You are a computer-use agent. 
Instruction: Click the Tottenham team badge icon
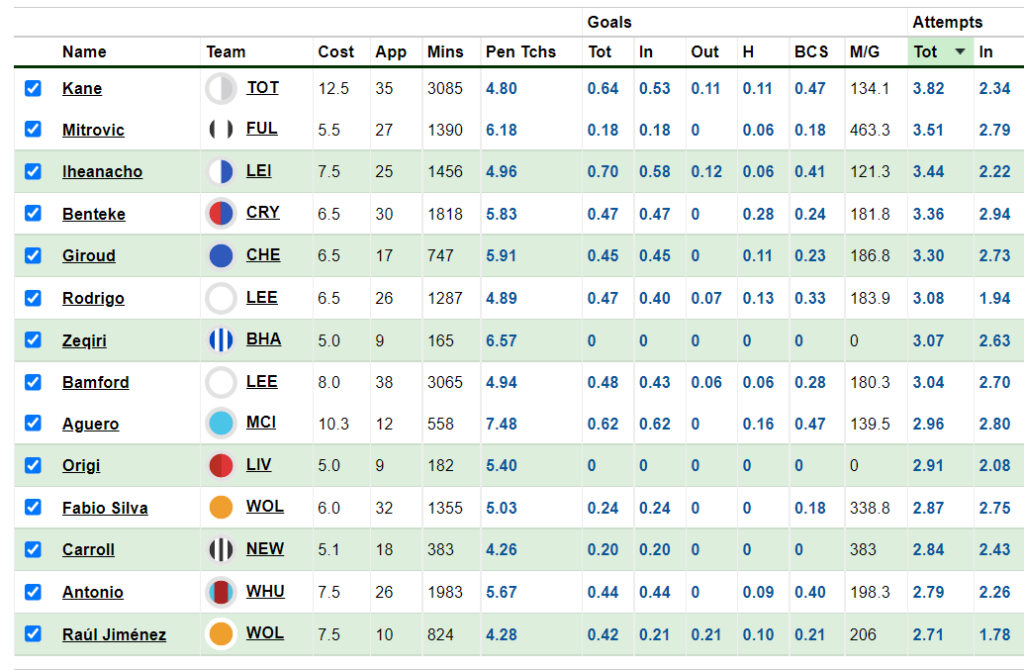[221, 88]
